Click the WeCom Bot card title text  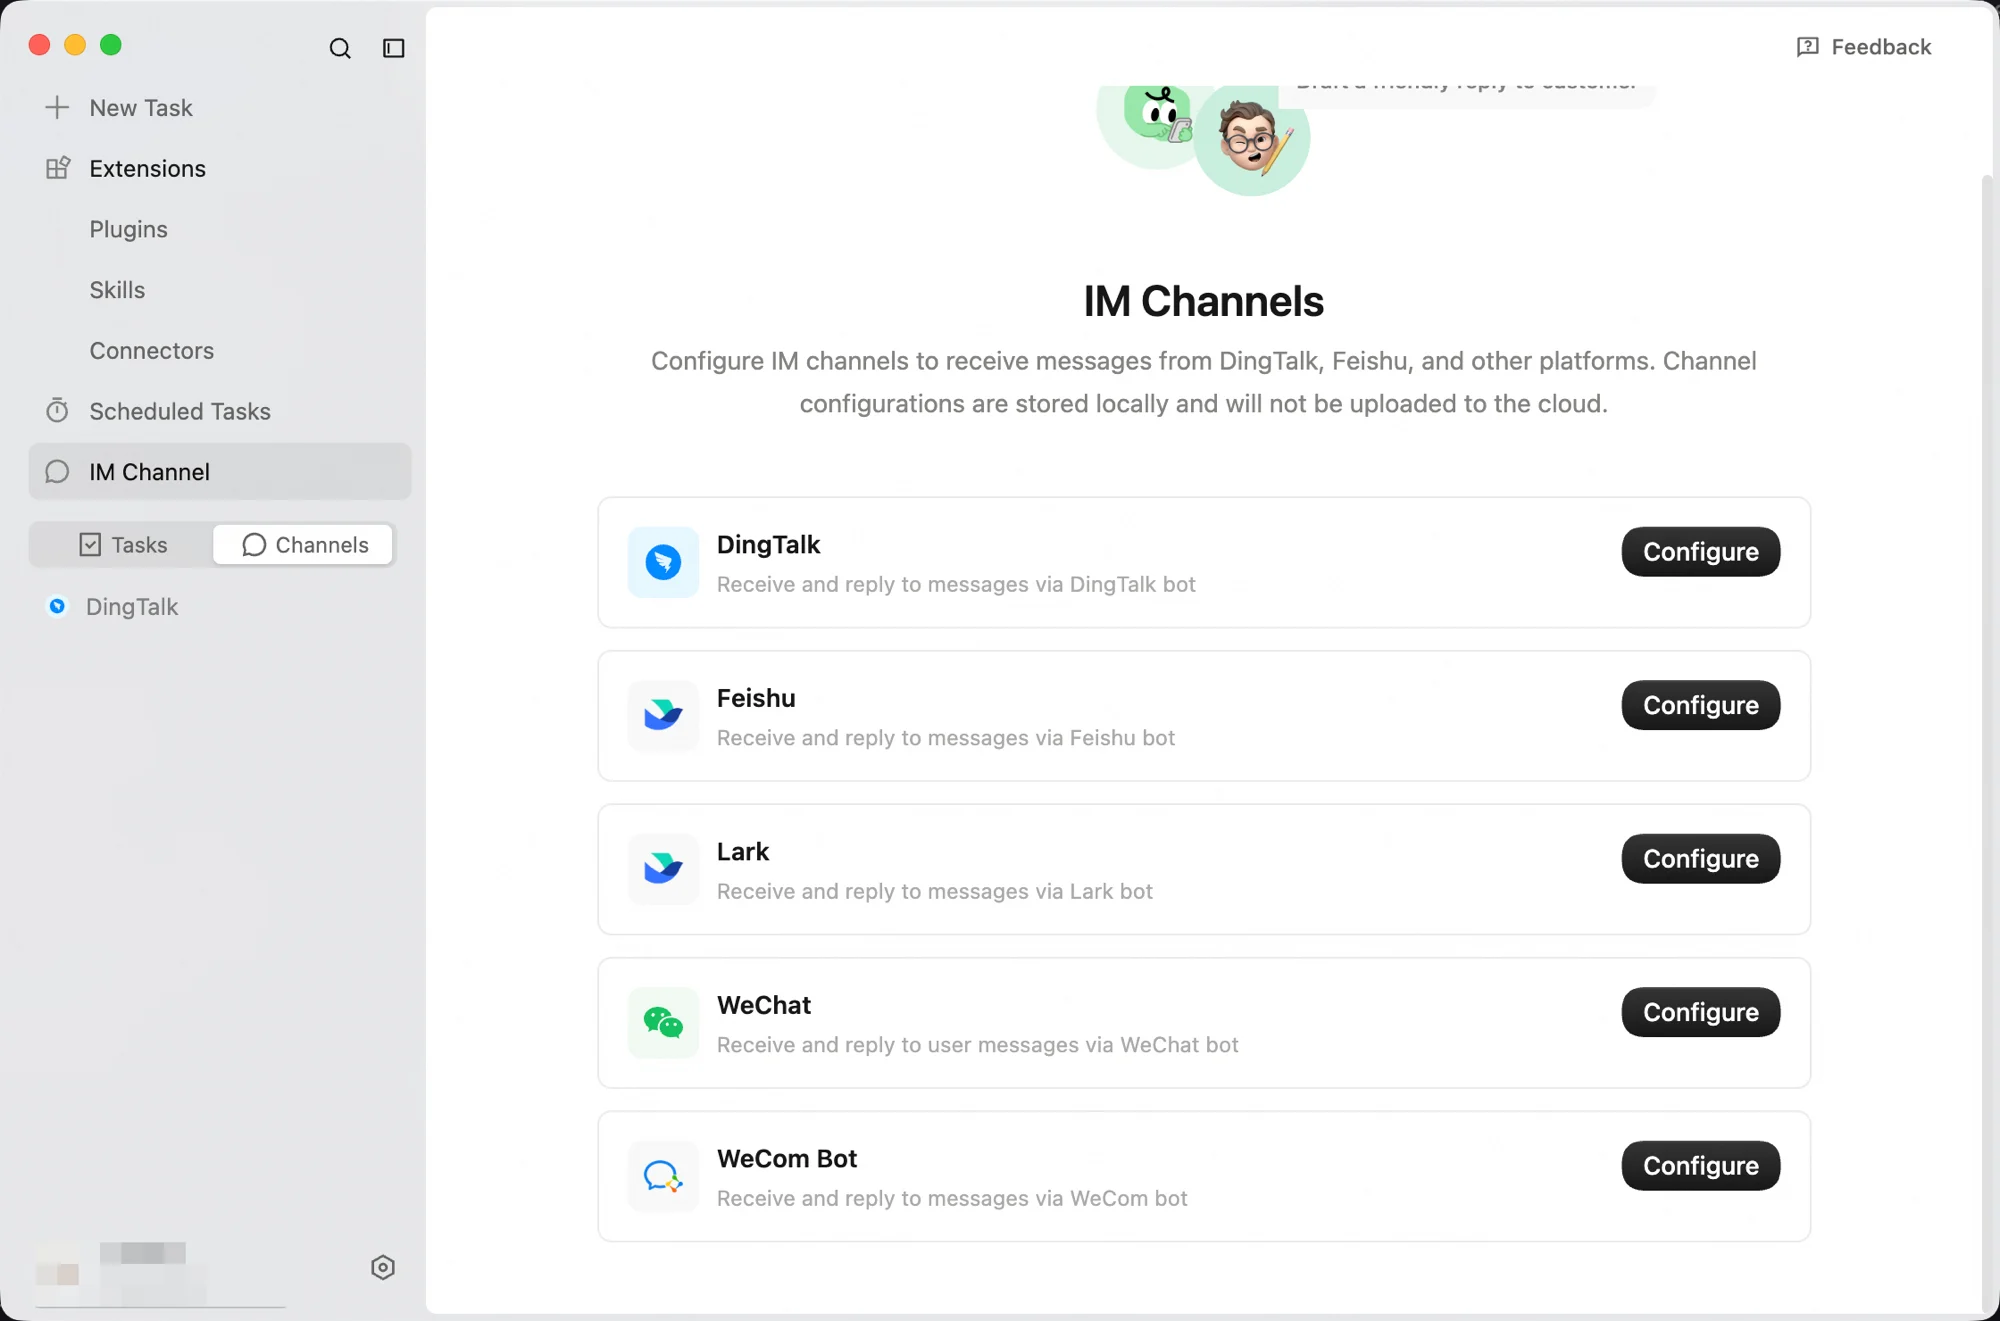787,1159
